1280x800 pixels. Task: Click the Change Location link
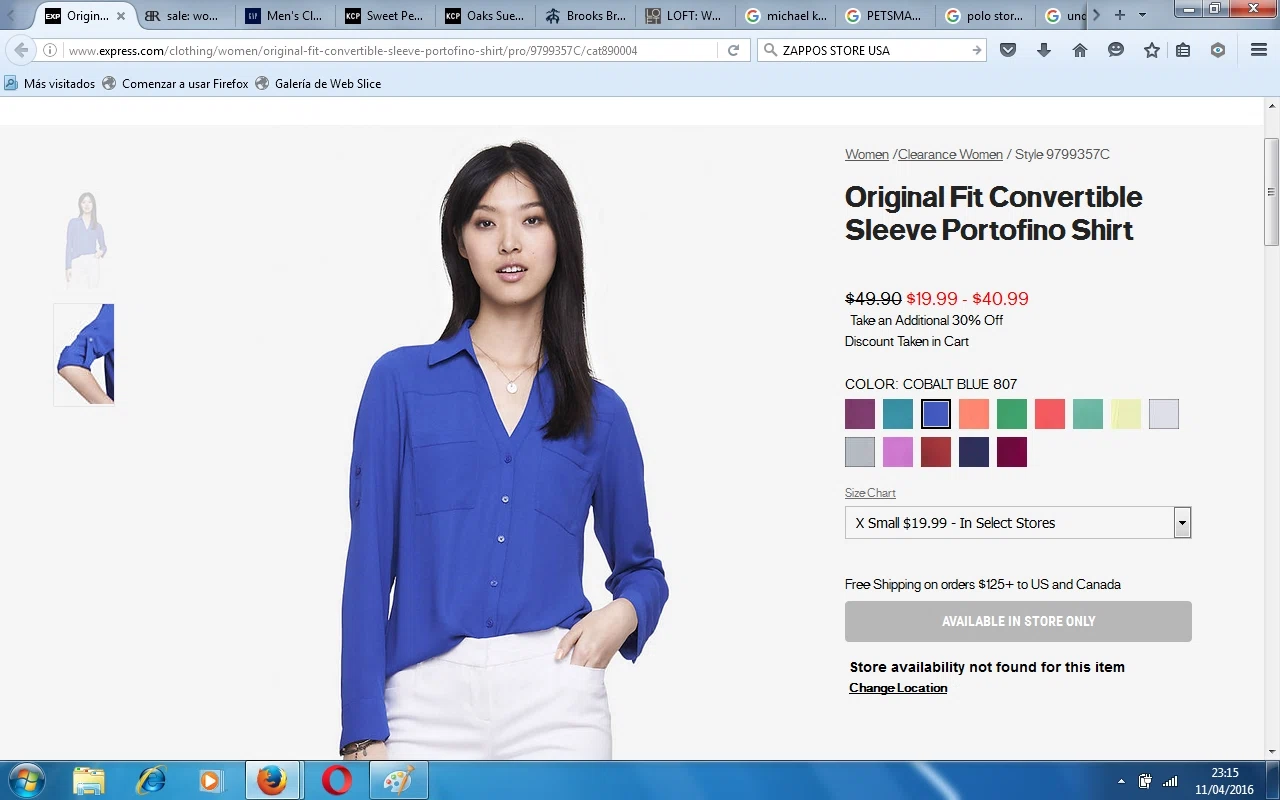(898, 688)
